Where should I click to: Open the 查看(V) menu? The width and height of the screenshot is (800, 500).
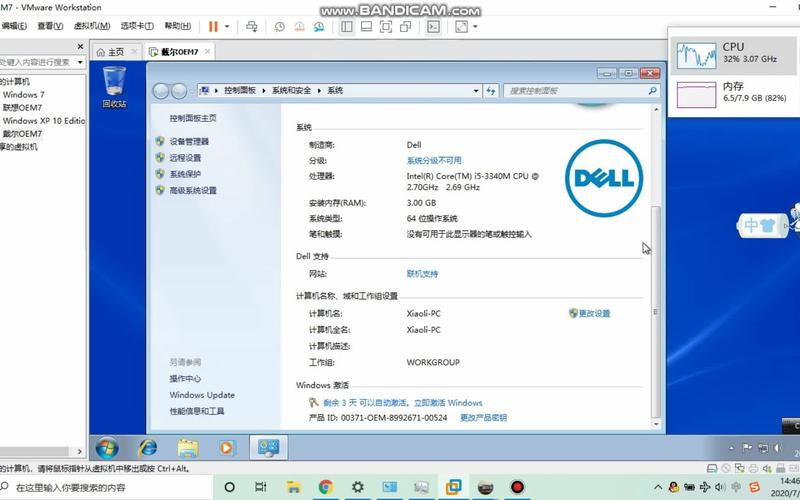pos(50,26)
